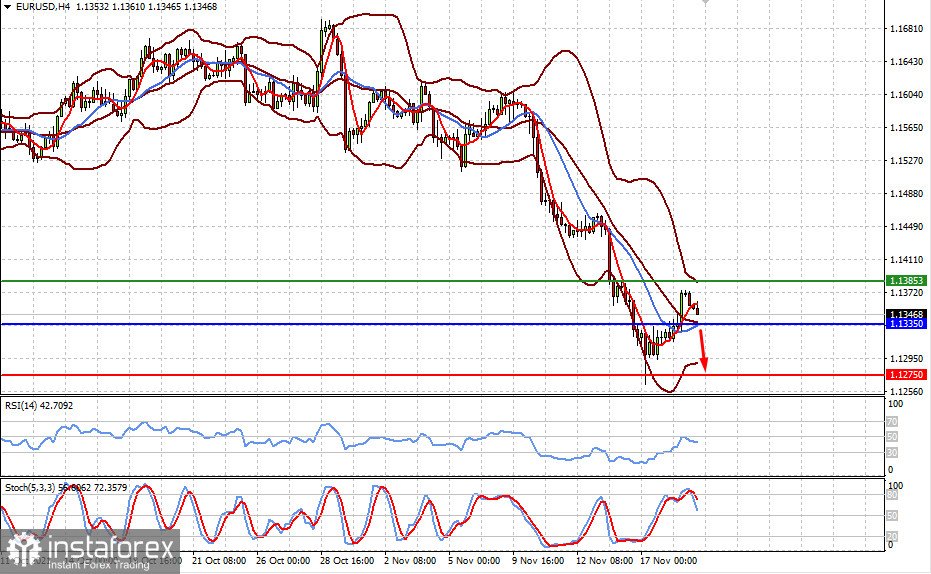The width and height of the screenshot is (931, 574).
Task: Click the green horizontal resistance line
Action: pos(442,281)
